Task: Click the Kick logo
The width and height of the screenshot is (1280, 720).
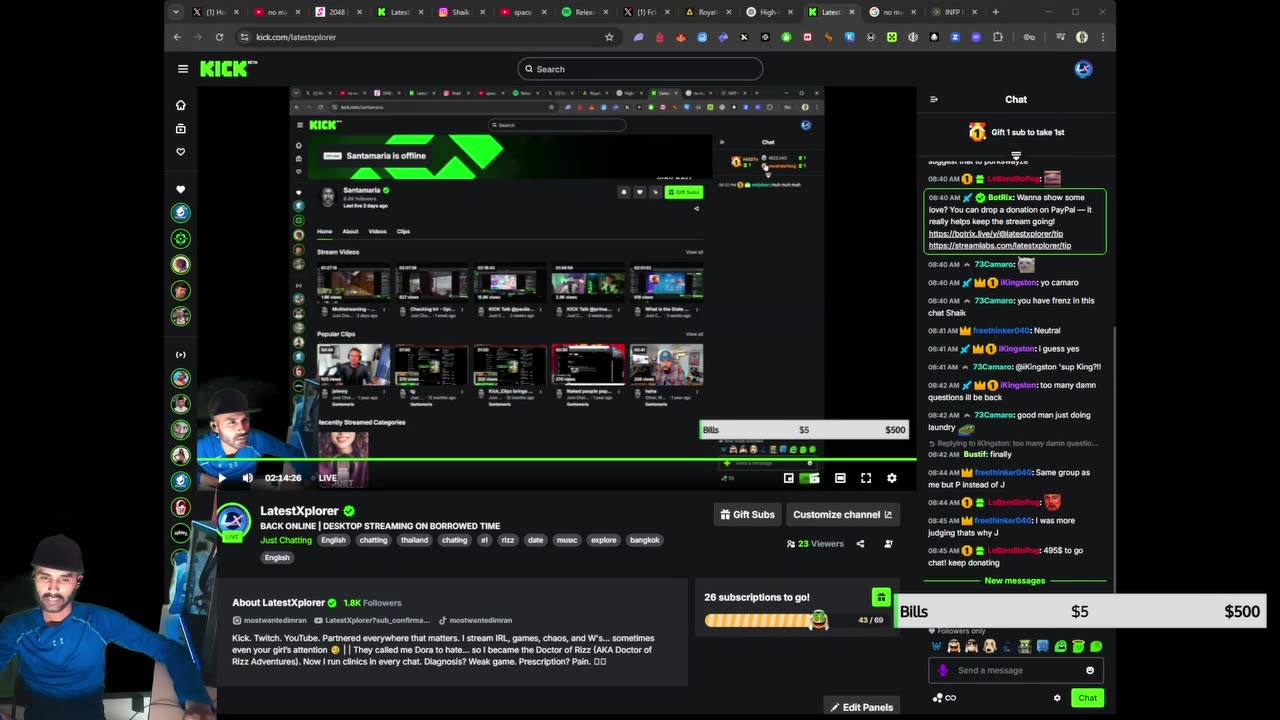Action: tap(228, 69)
